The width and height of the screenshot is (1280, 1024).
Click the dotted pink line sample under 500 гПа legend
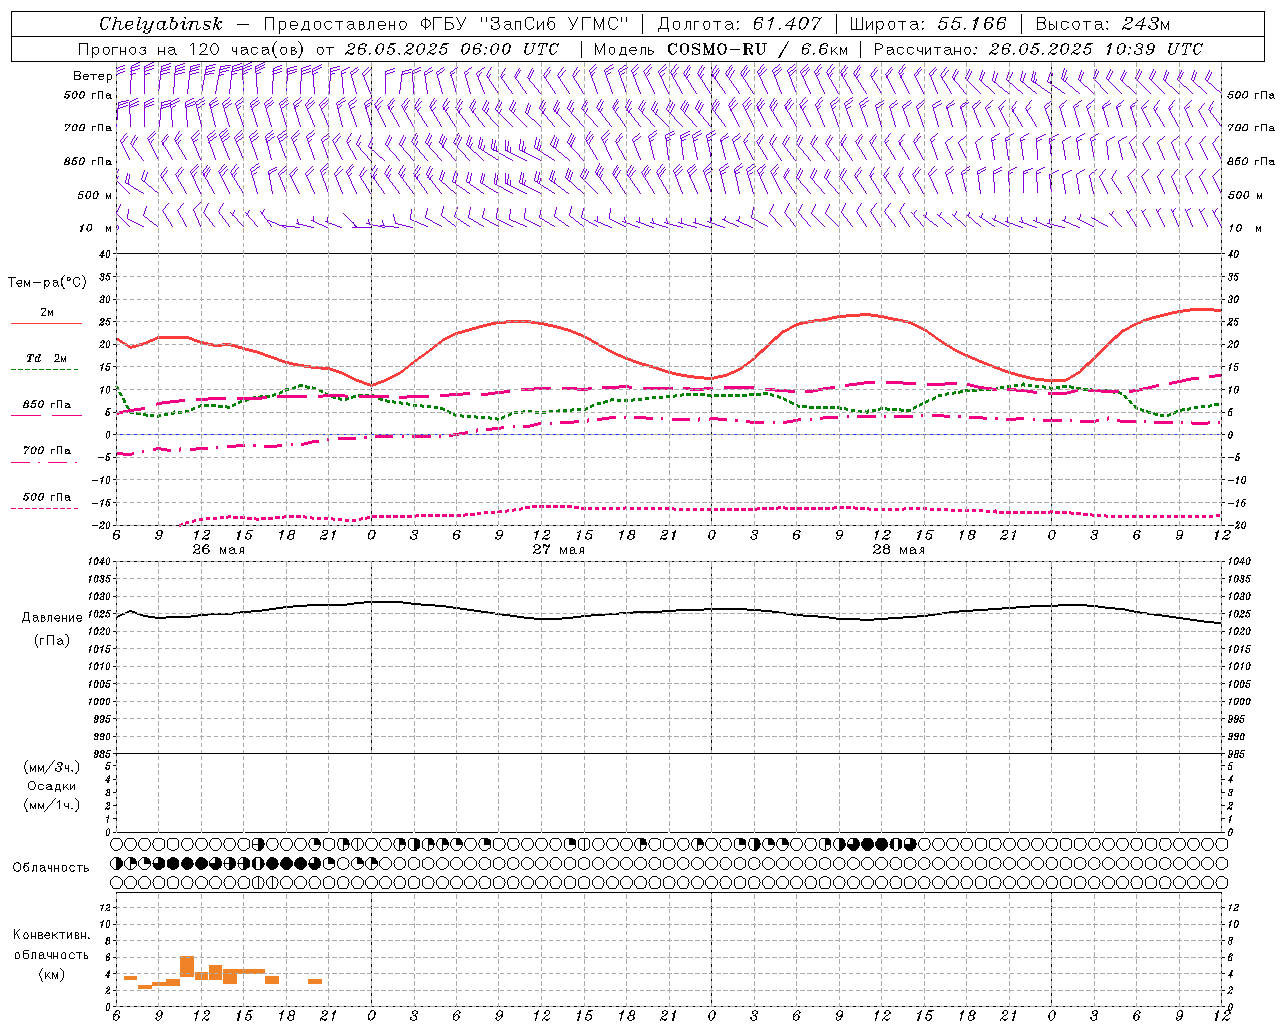(44, 508)
